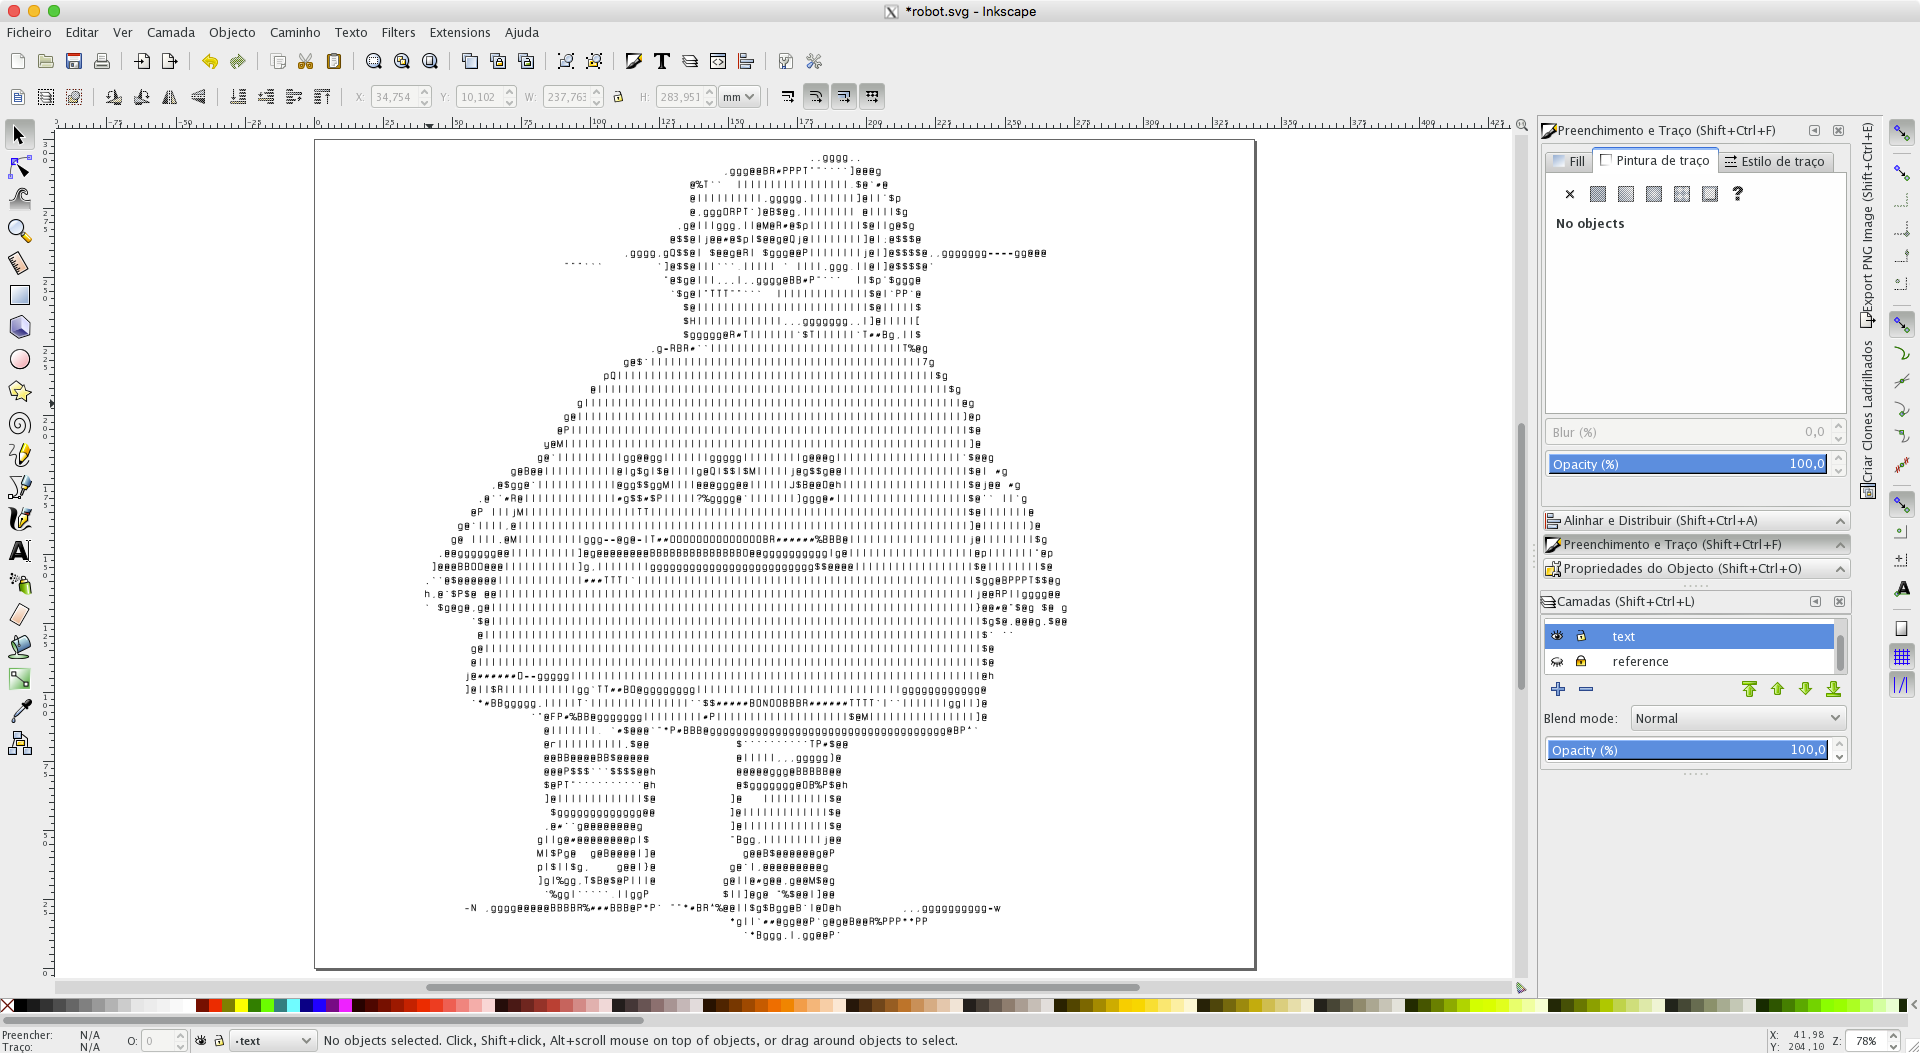Activate the Spiral tool

tap(20, 423)
